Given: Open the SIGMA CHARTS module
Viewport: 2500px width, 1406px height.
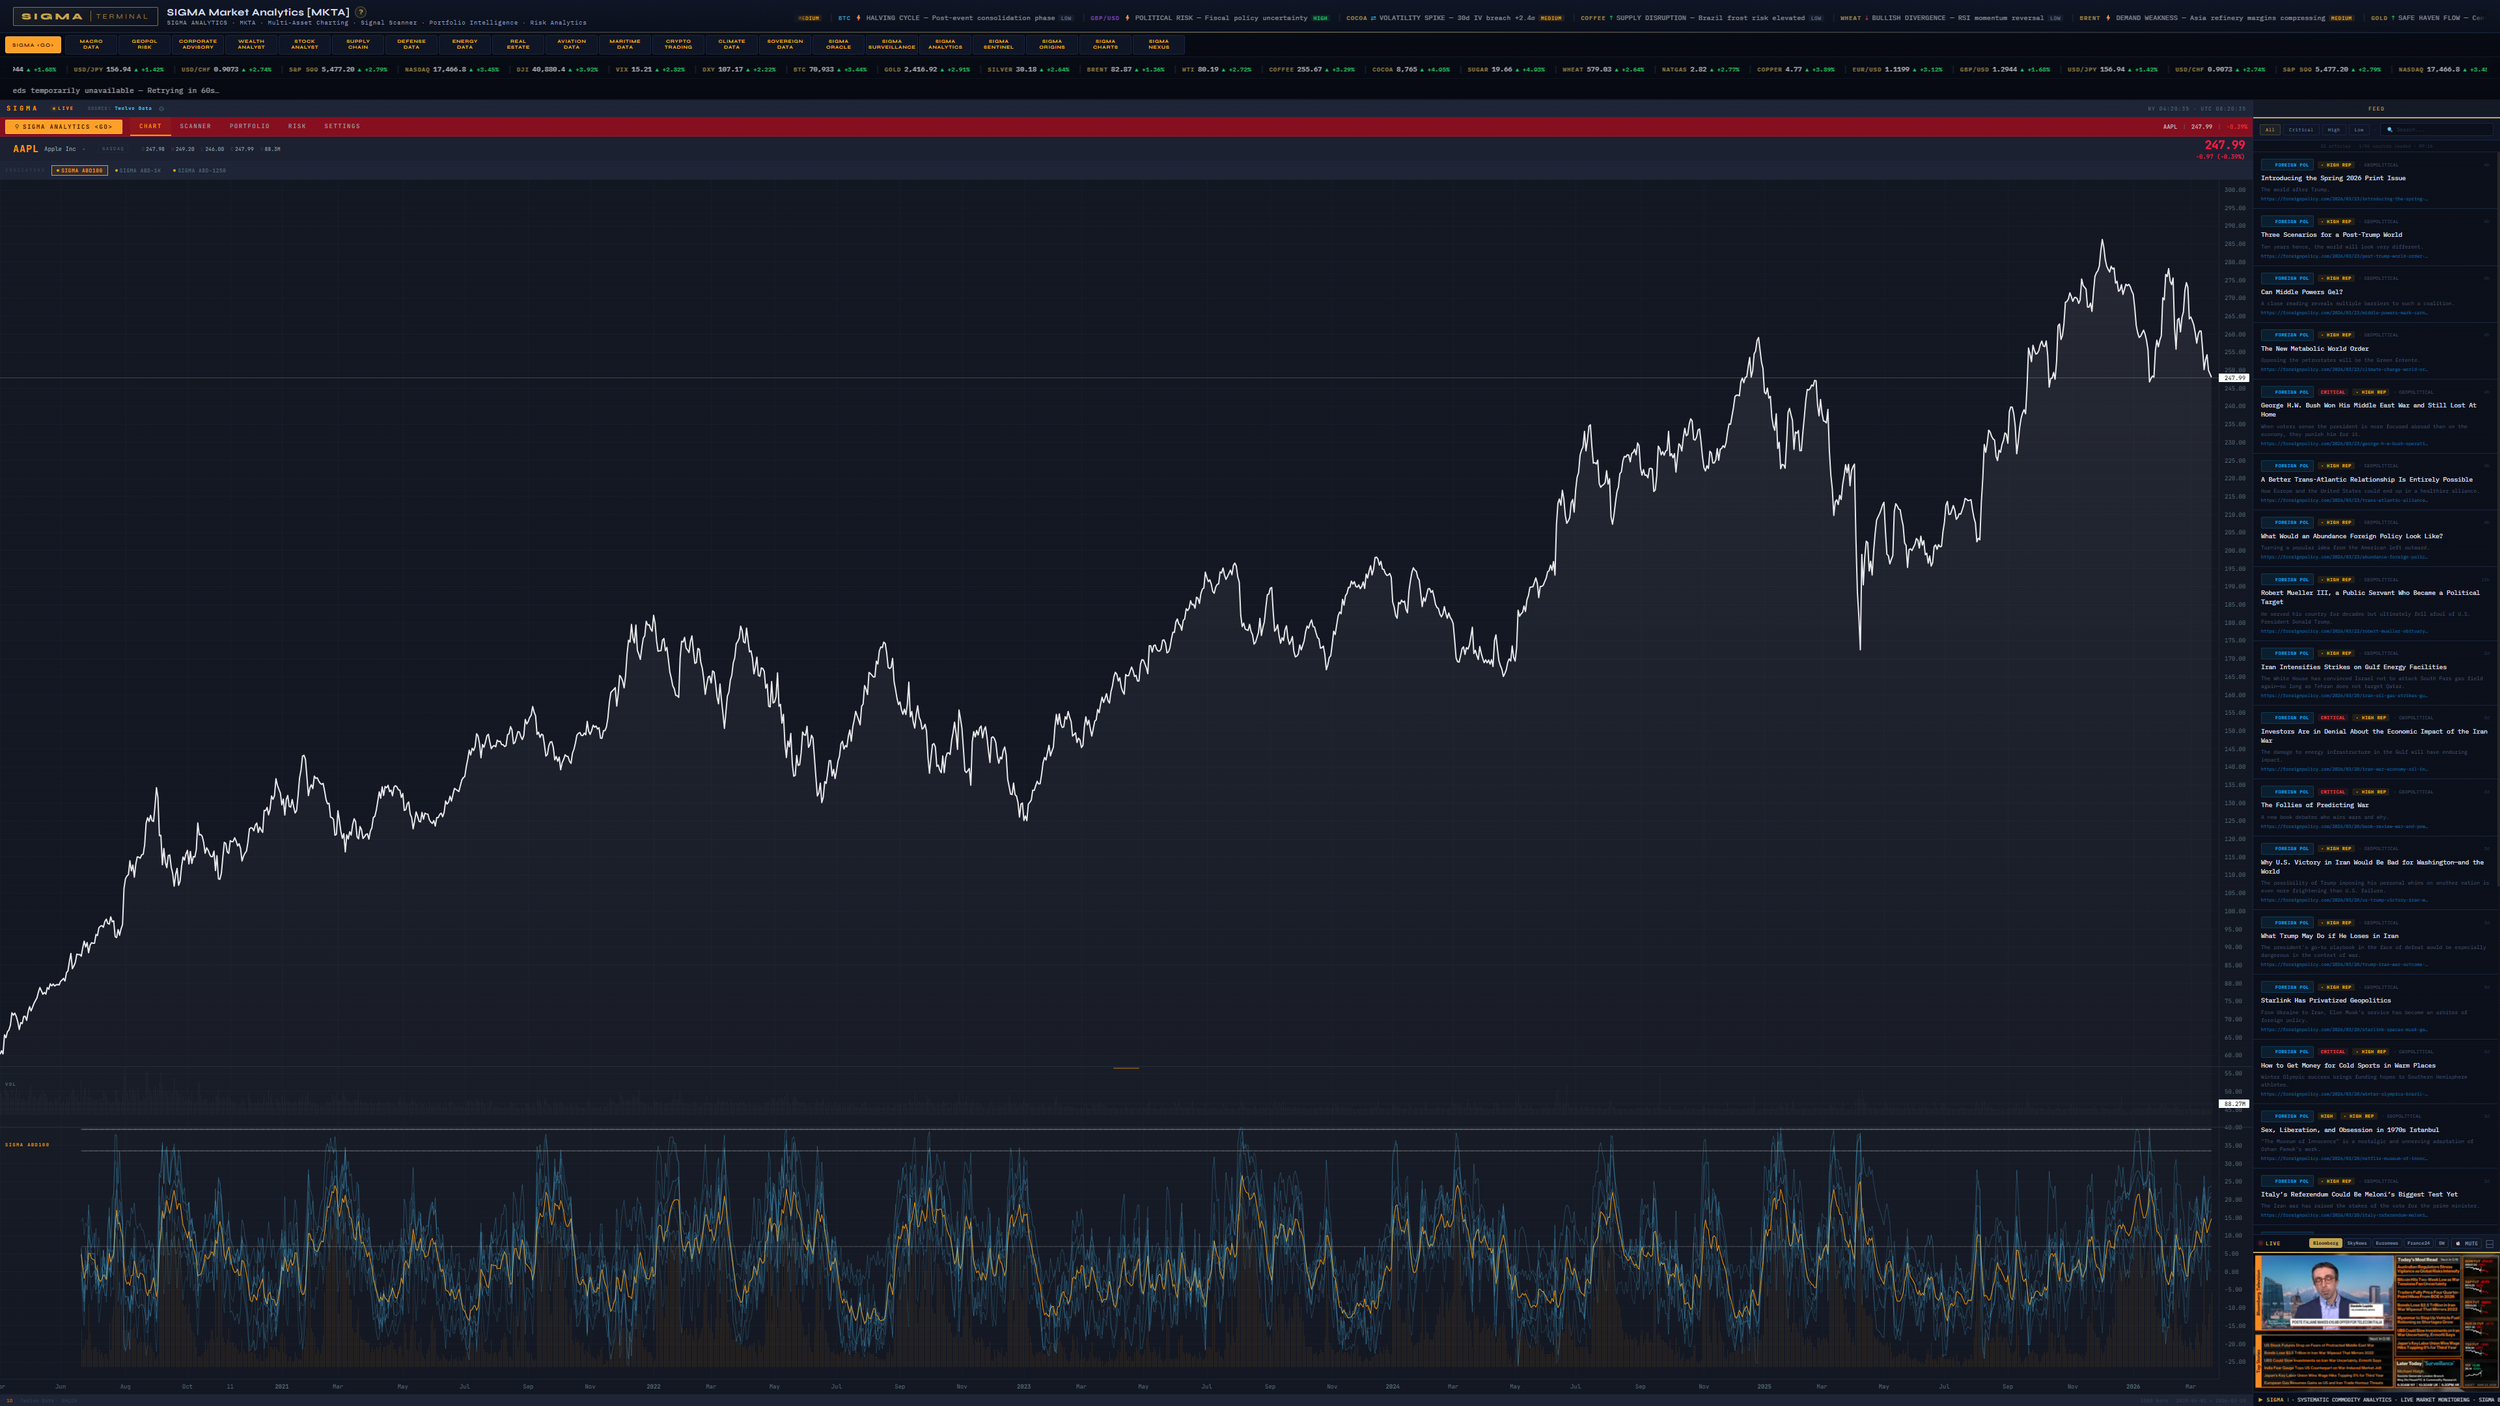Looking at the screenshot, I should [x=1105, y=44].
